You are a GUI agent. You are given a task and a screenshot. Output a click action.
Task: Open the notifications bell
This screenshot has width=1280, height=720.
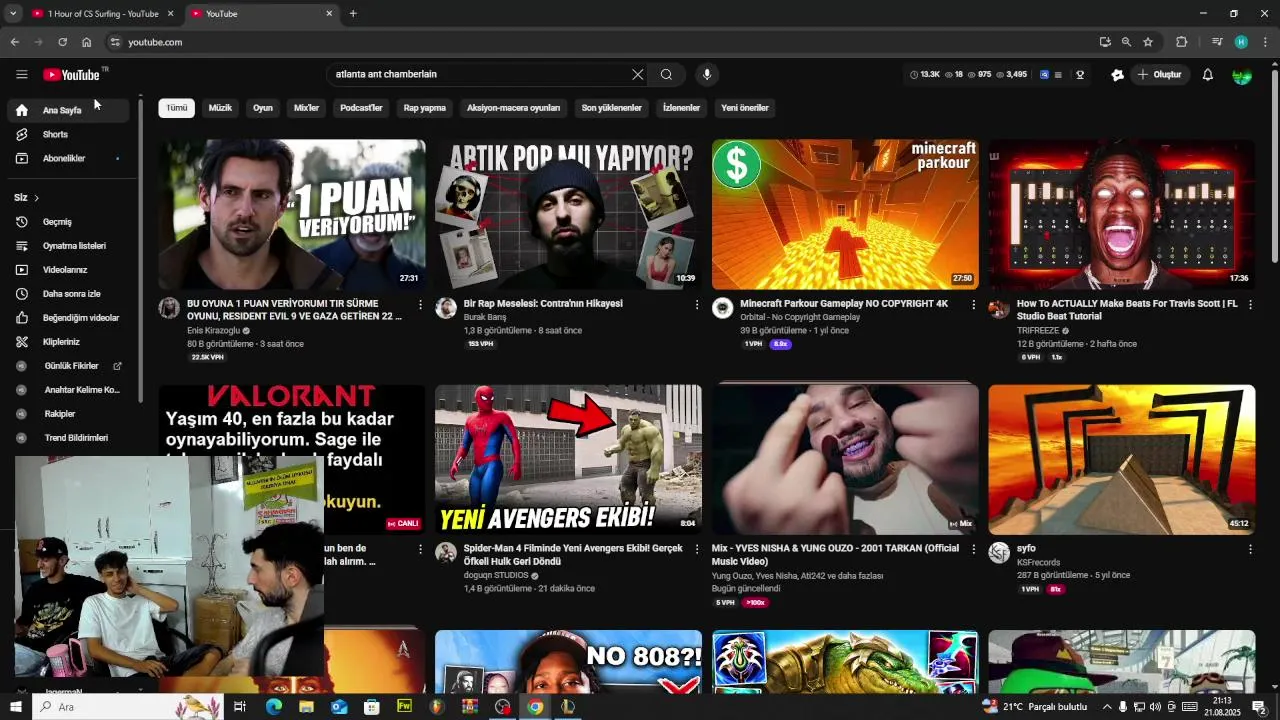click(x=1207, y=75)
